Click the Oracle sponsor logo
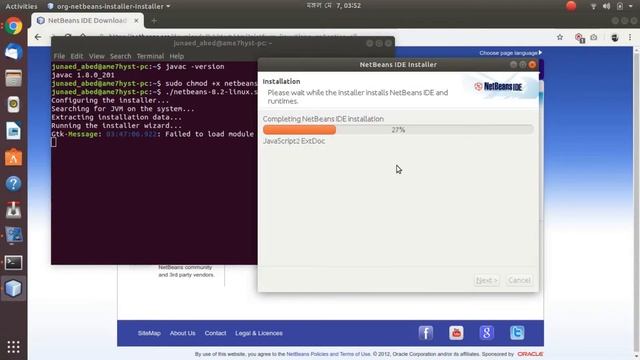Viewport: 640px width, 360px height. point(530,354)
